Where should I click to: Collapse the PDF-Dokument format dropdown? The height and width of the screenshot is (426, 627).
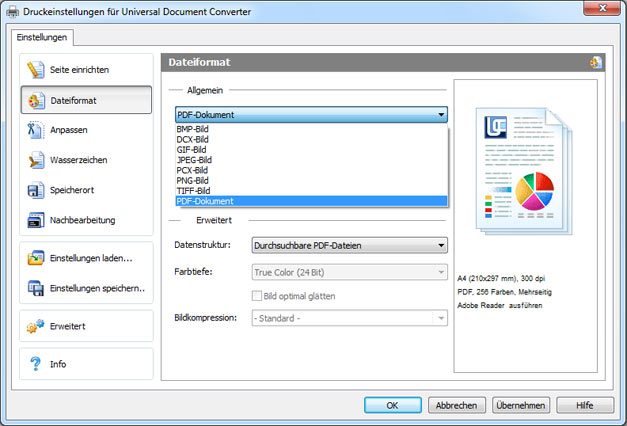[x=311, y=115]
